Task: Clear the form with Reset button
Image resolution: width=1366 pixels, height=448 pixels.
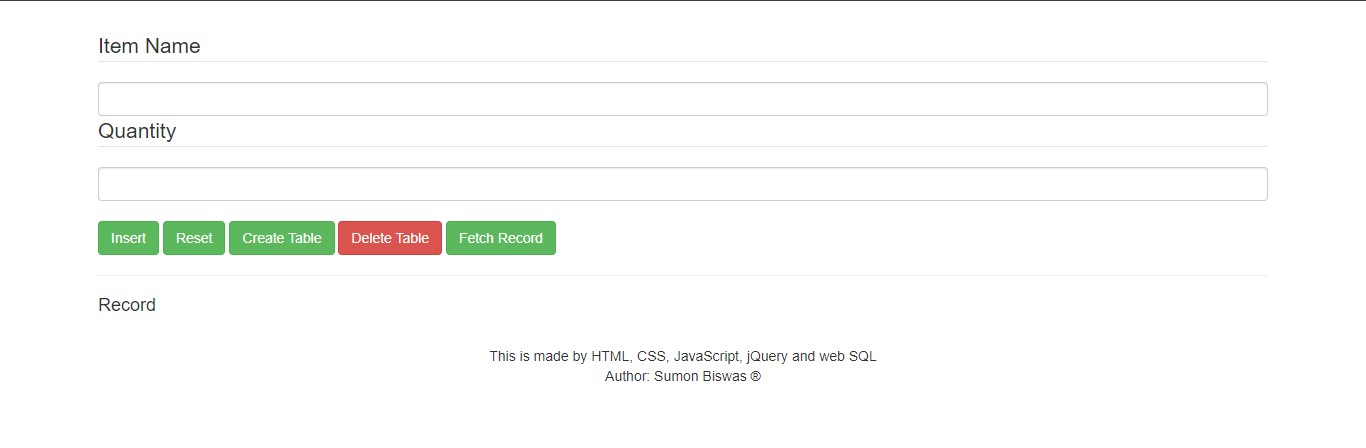Action: 194,238
